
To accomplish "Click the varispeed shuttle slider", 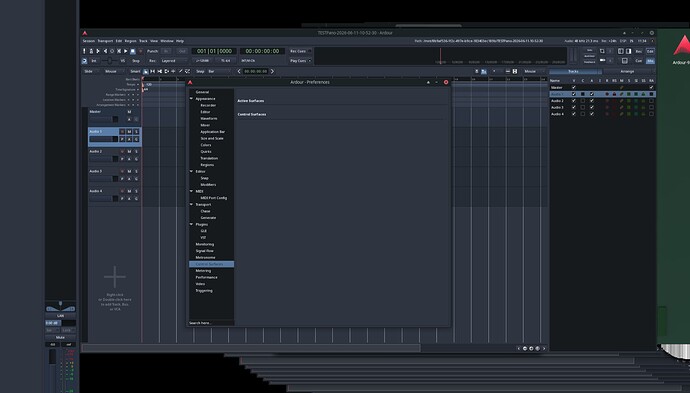I will click(x=109, y=61).
